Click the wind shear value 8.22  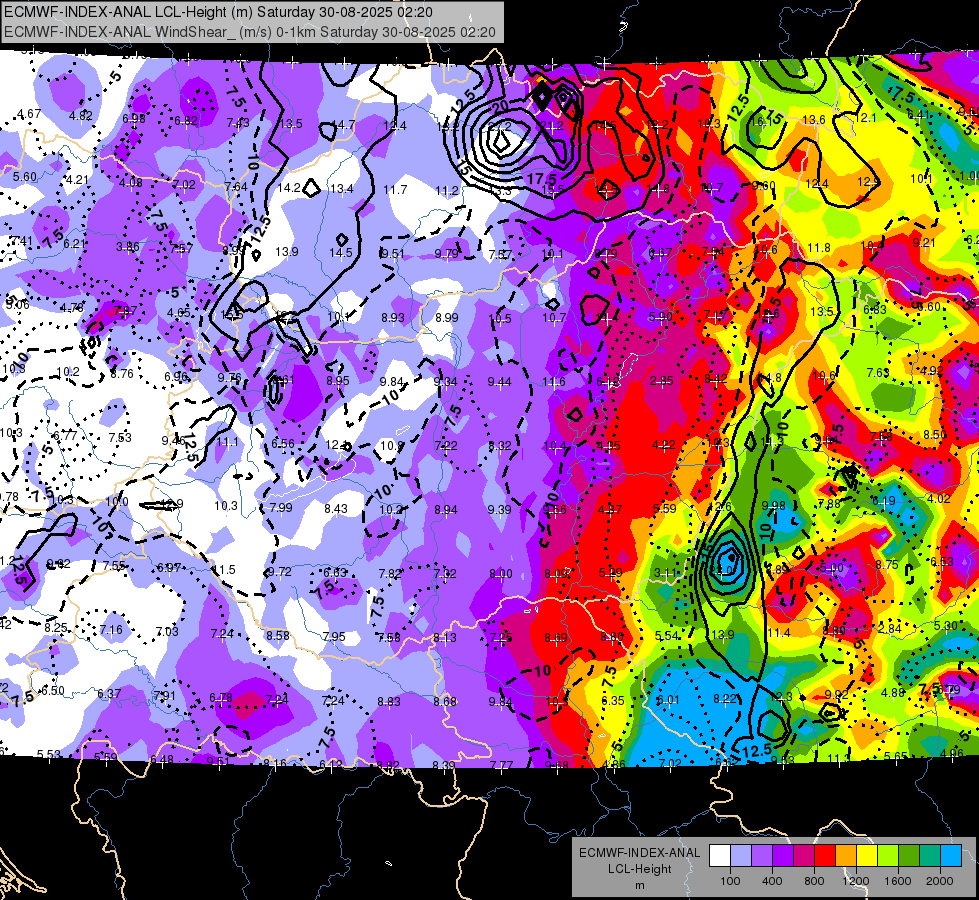pyautogui.click(x=726, y=698)
